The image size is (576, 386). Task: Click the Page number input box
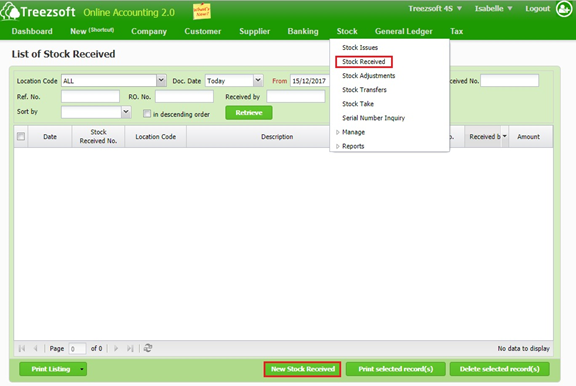pos(77,349)
